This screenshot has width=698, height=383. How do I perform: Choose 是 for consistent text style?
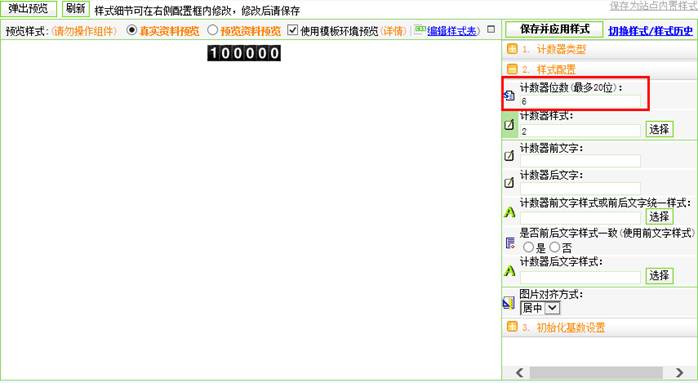tap(528, 247)
